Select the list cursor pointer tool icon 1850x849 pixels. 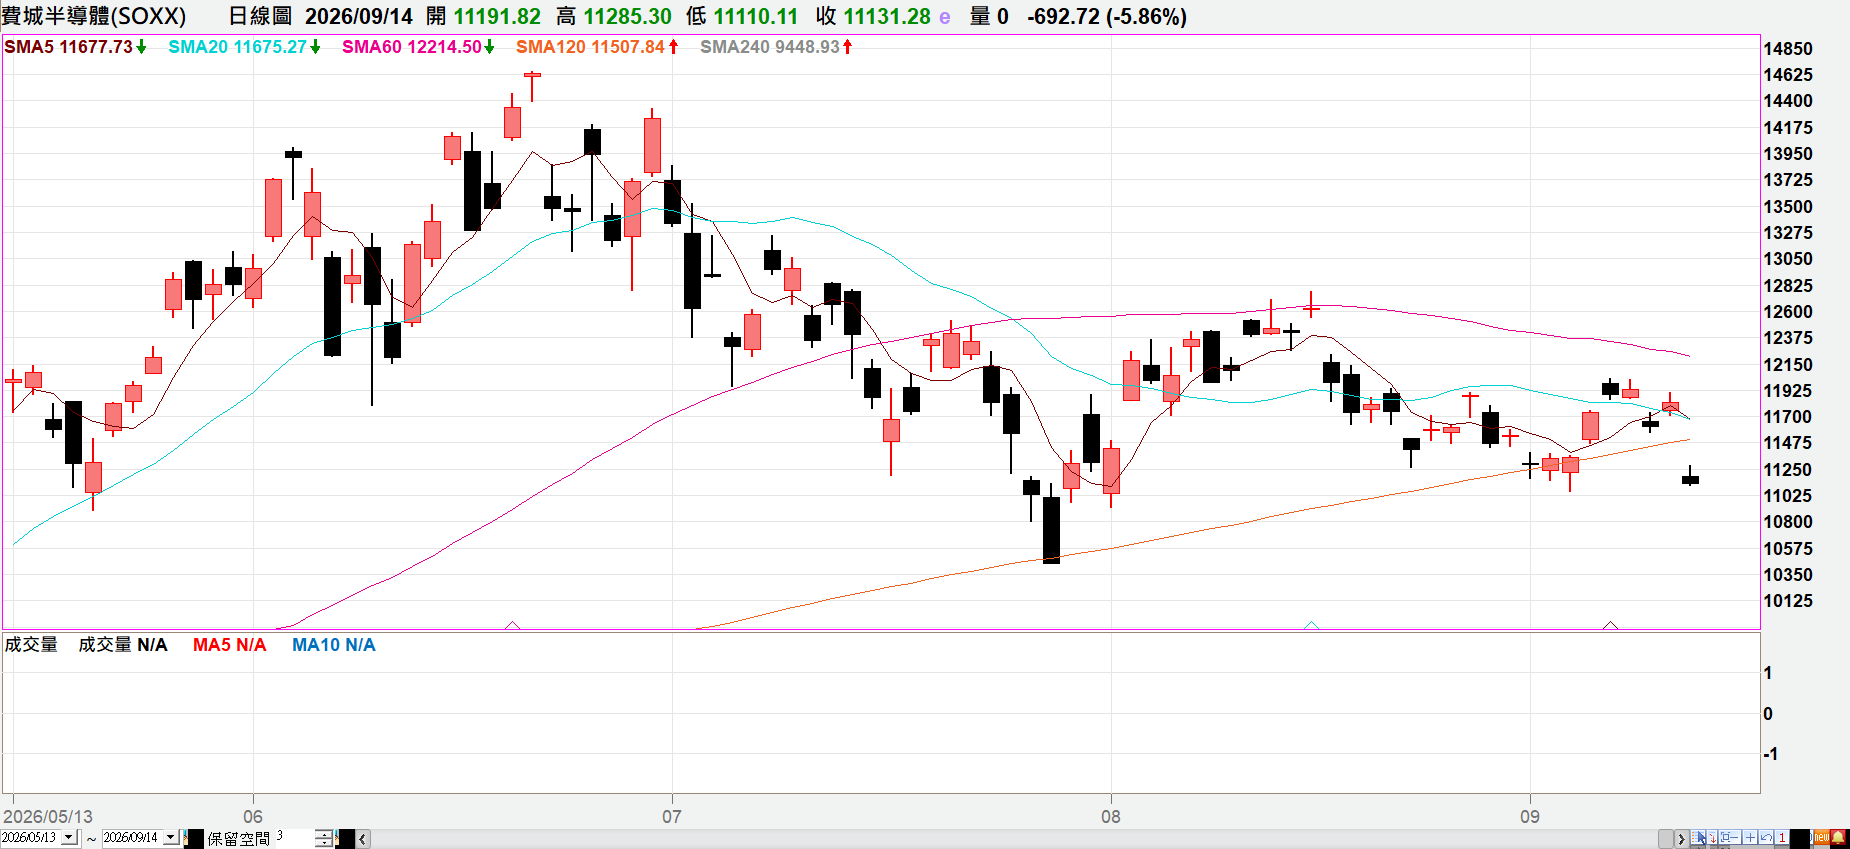(1698, 837)
